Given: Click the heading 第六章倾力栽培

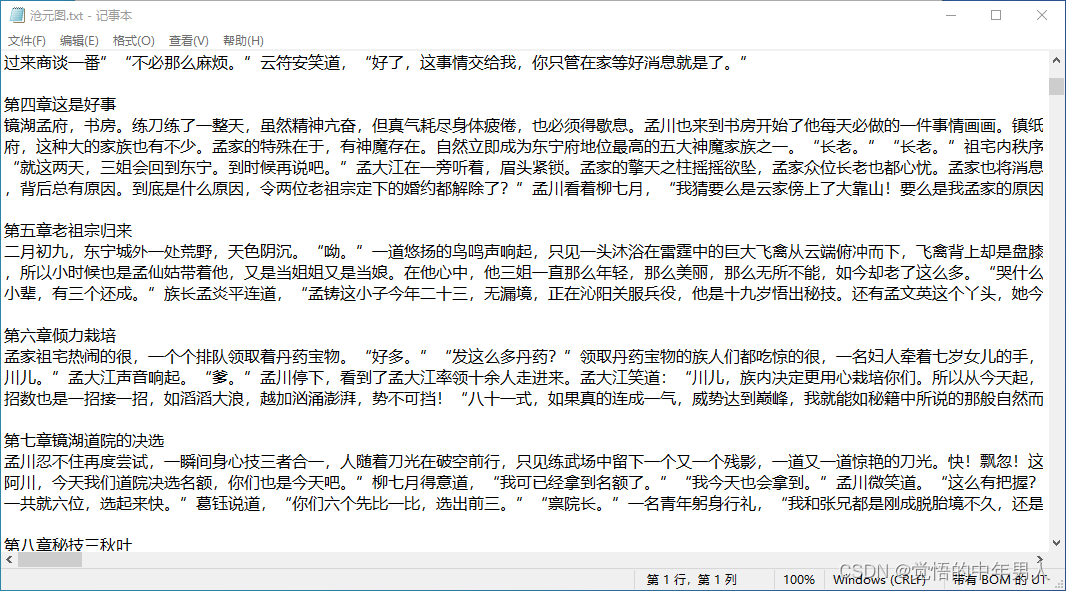Looking at the screenshot, I should coord(61,336).
